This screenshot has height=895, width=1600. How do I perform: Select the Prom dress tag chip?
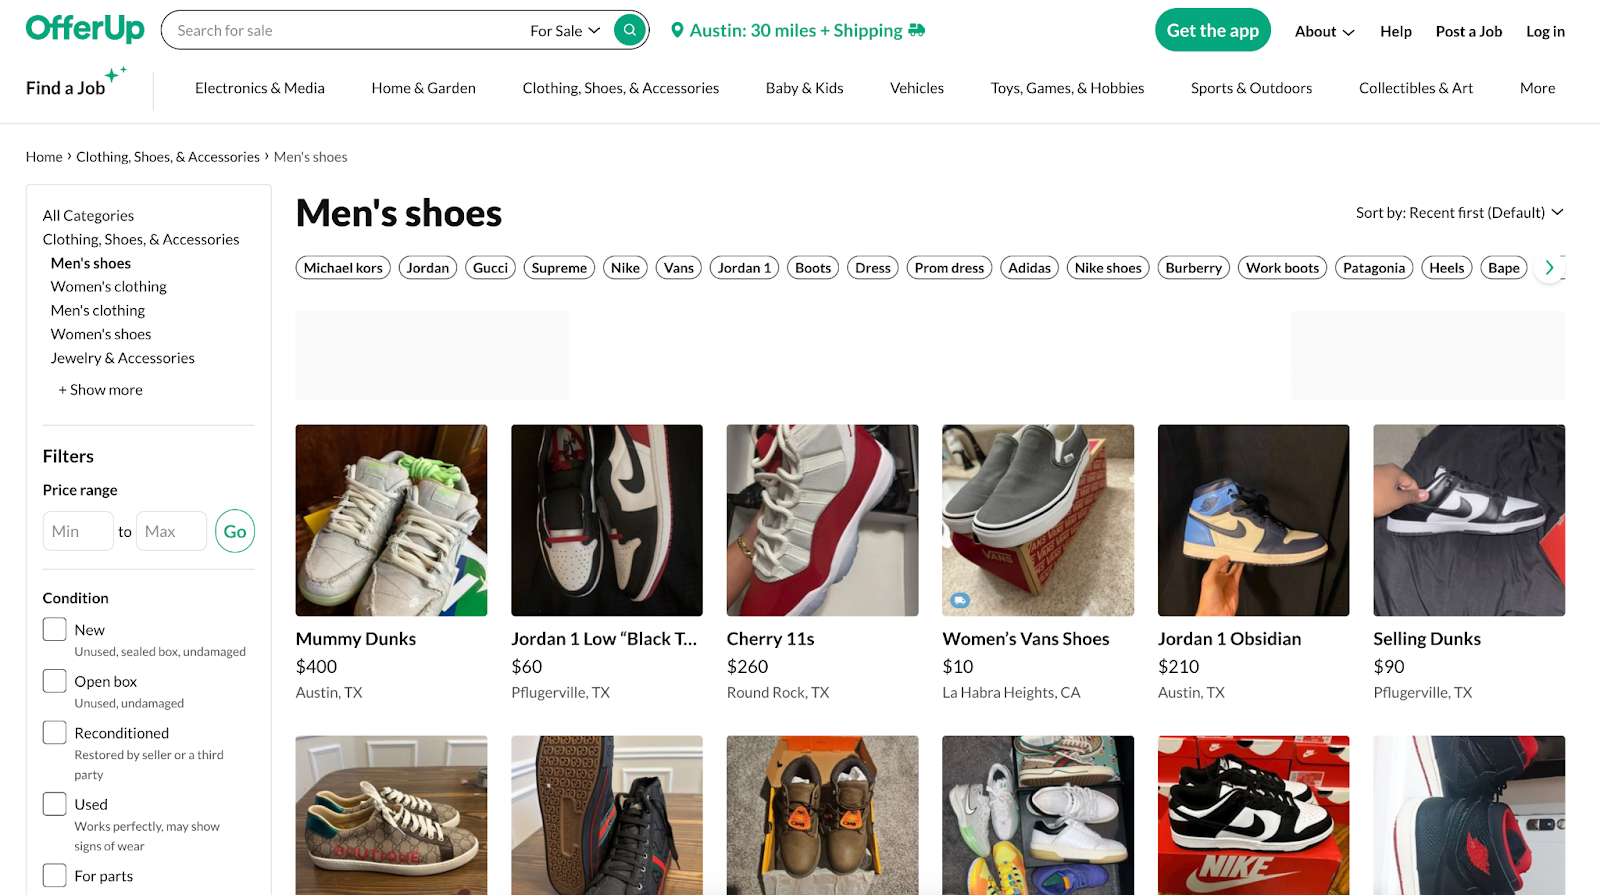pos(949,267)
